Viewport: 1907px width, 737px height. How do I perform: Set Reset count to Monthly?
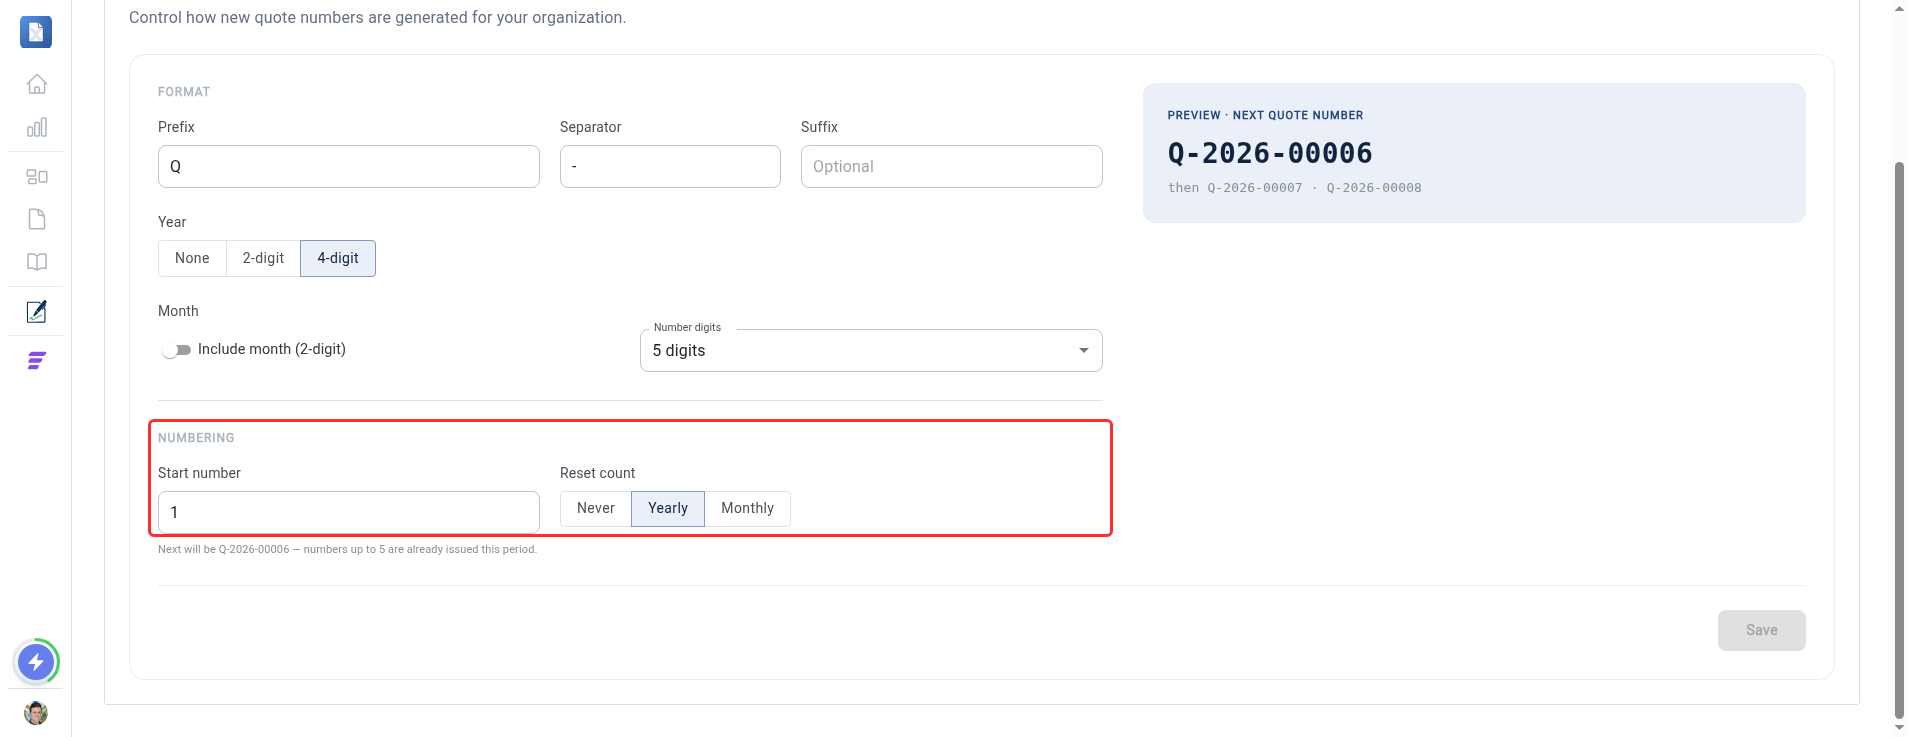(747, 508)
